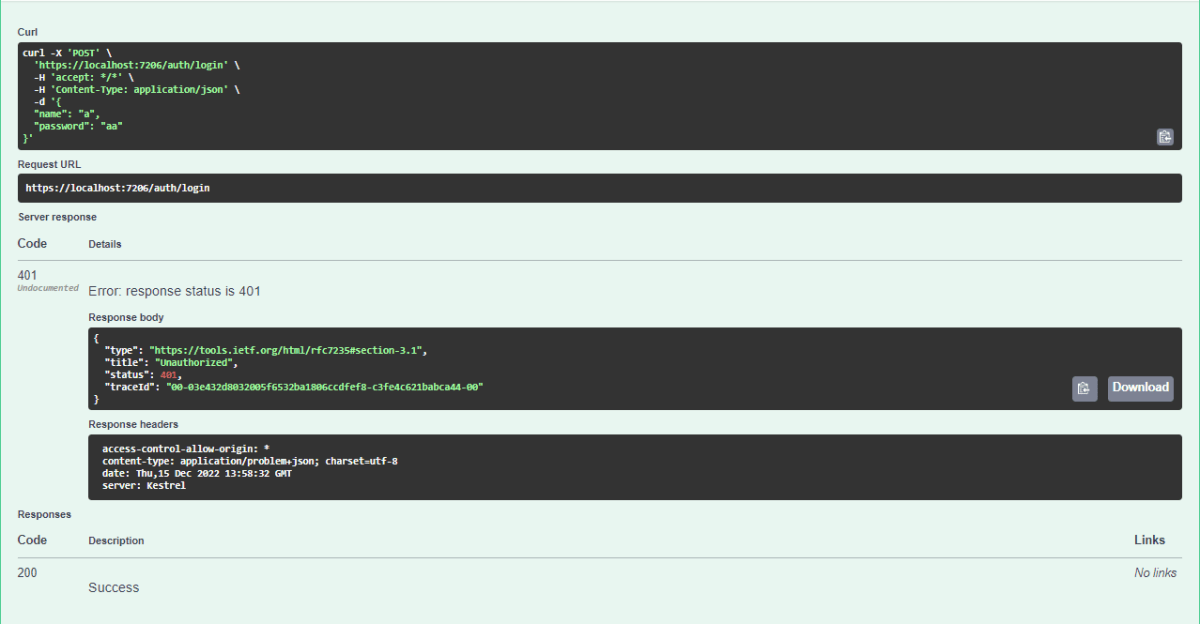Click the curl -X 'POST' line
The height and width of the screenshot is (624, 1200).
(66, 52)
